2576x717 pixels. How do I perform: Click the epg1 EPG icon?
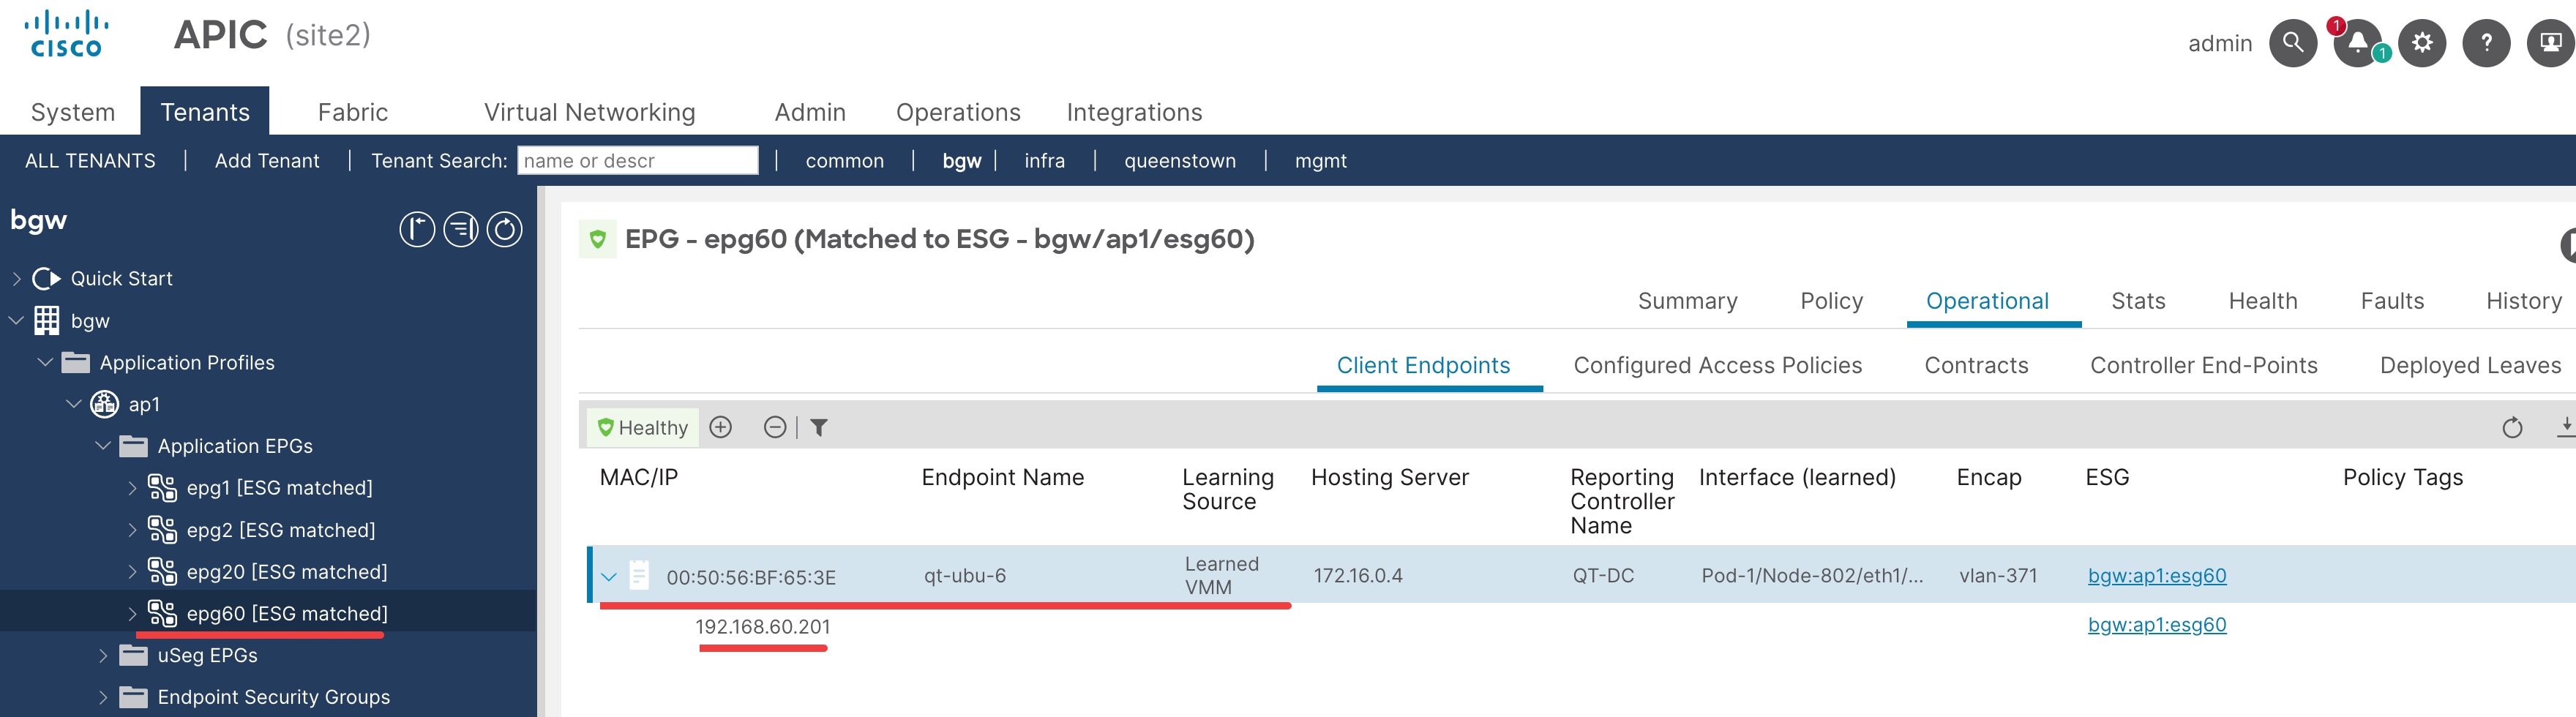click(162, 487)
